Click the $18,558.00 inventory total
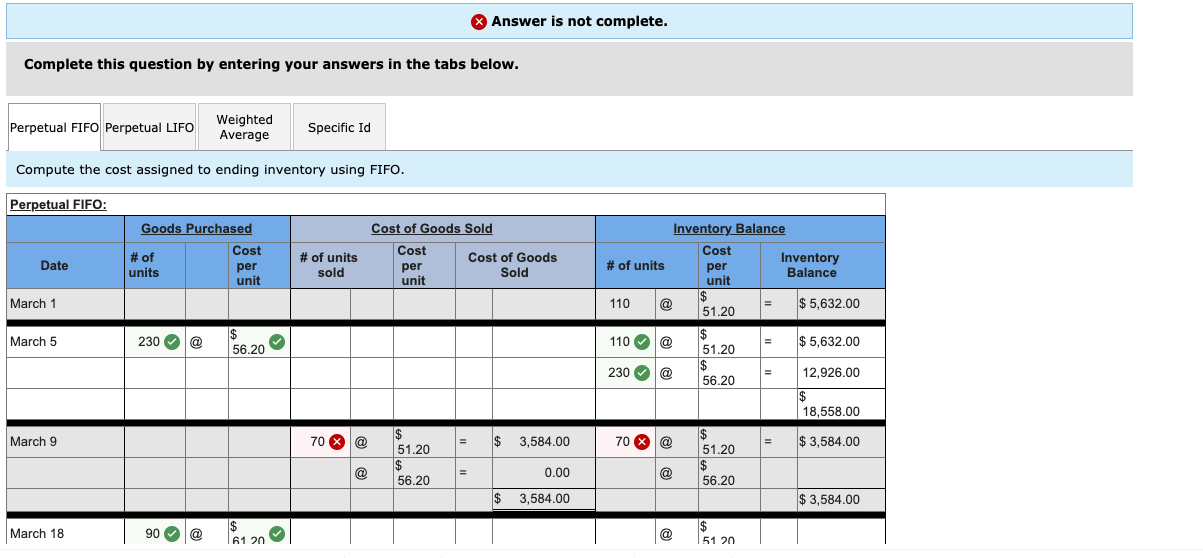The height and width of the screenshot is (558, 1203). coord(830,404)
